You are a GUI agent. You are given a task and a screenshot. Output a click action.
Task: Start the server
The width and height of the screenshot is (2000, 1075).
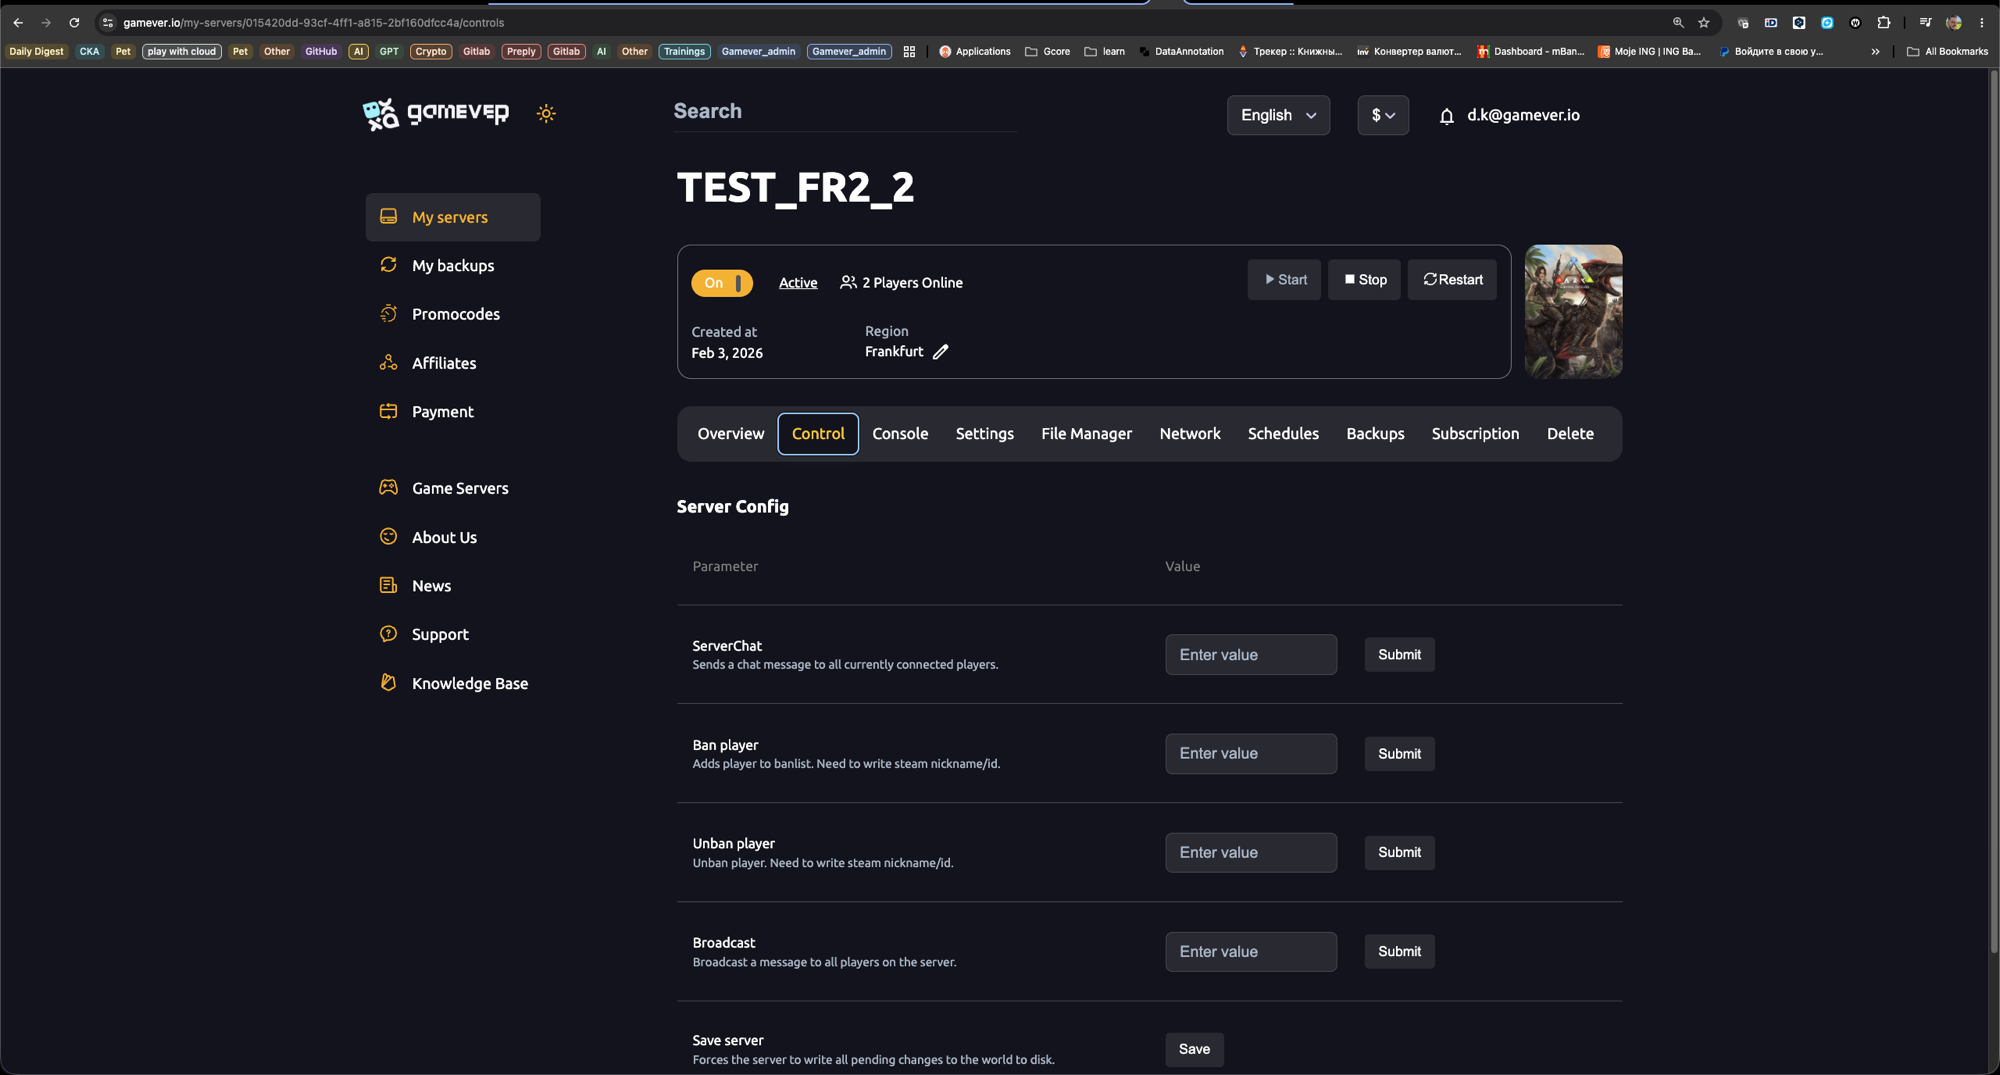click(x=1285, y=280)
